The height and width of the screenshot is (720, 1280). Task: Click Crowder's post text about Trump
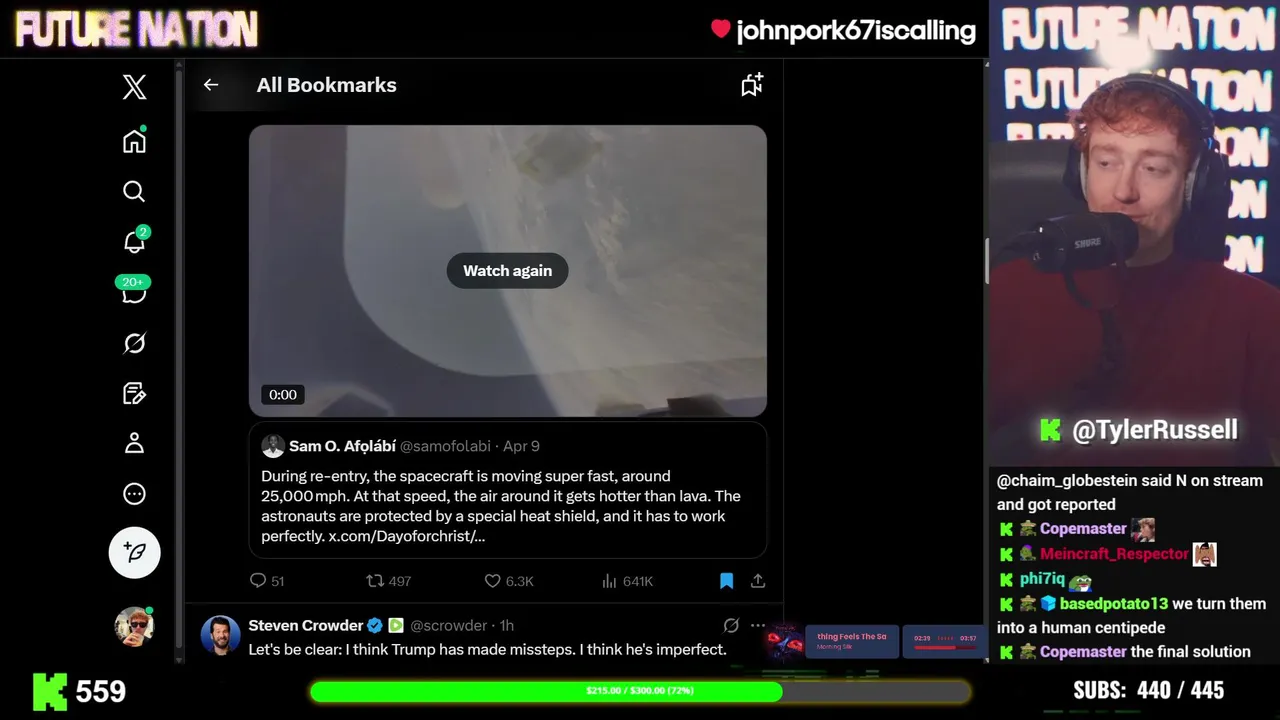pos(488,650)
